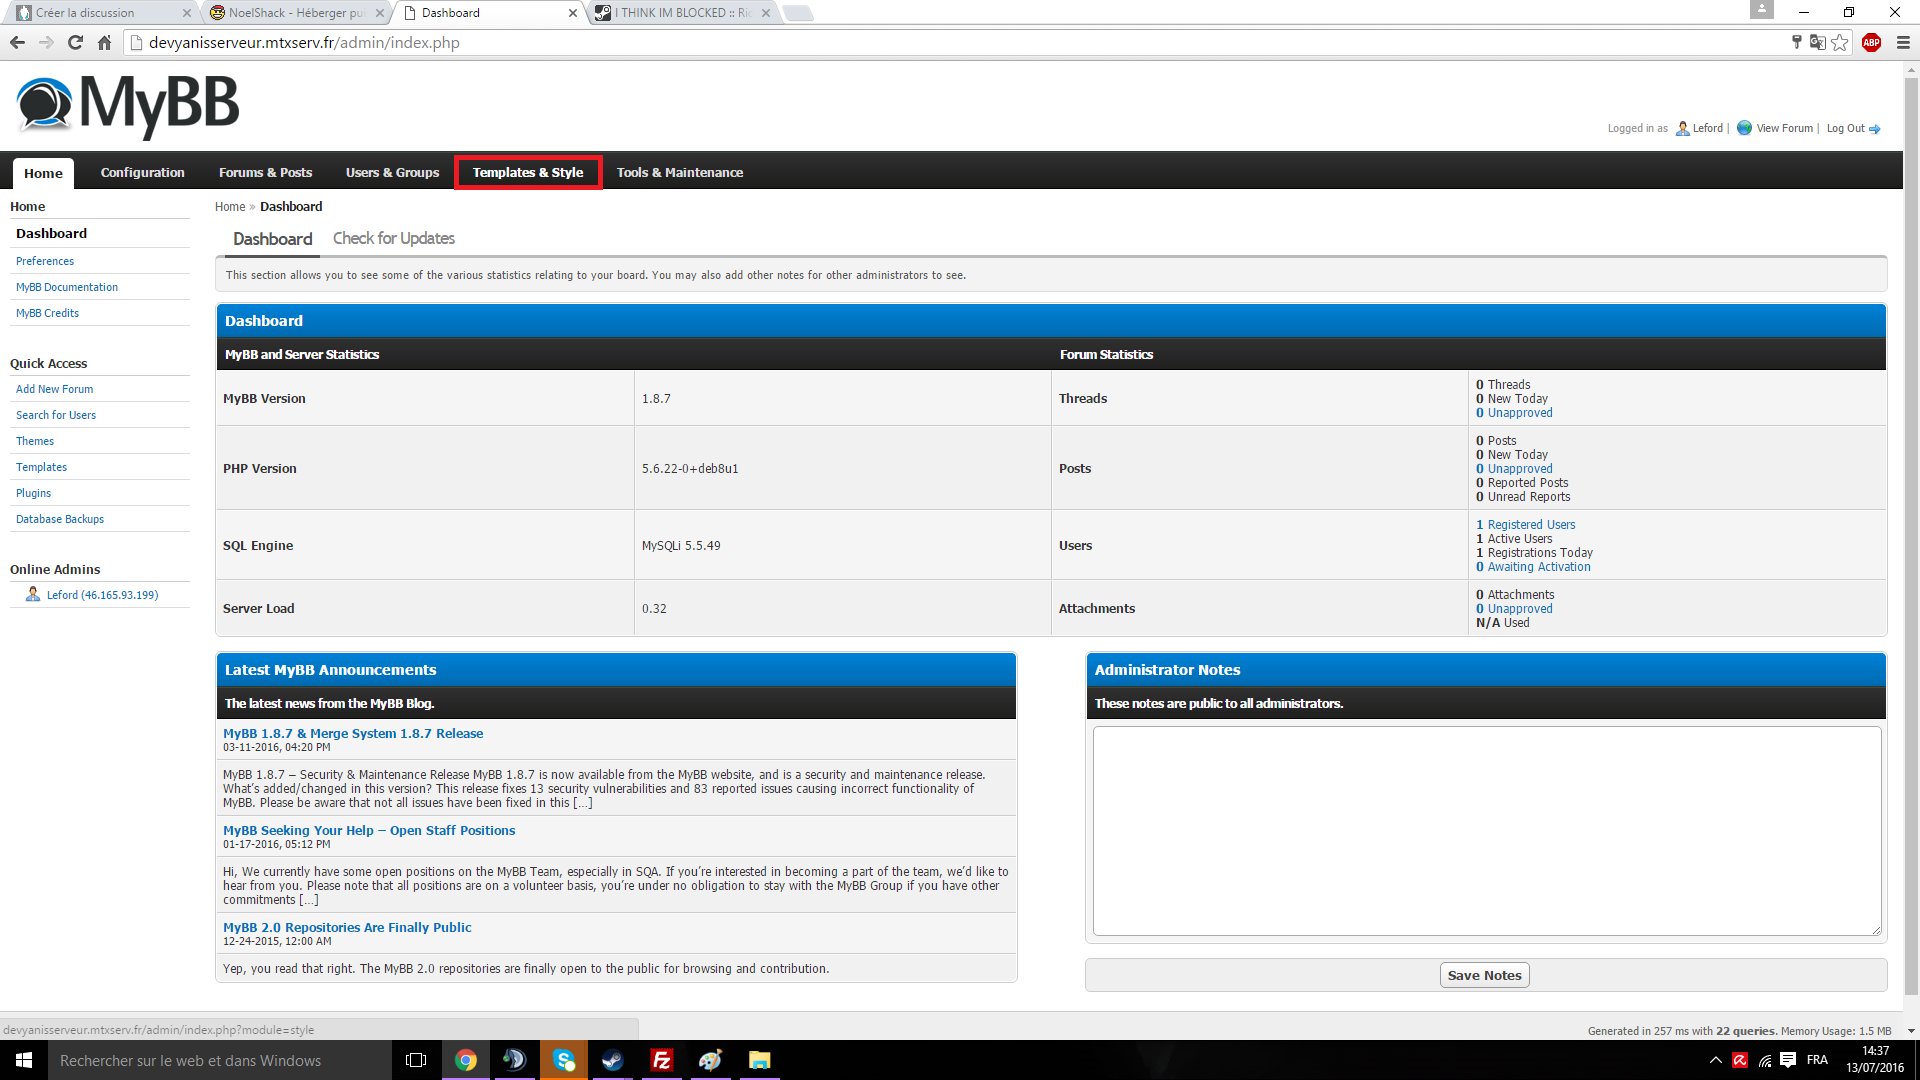Click the Home breadcrumb link
The width and height of the screenshot is (1920, 1080).
coord(230,207)
